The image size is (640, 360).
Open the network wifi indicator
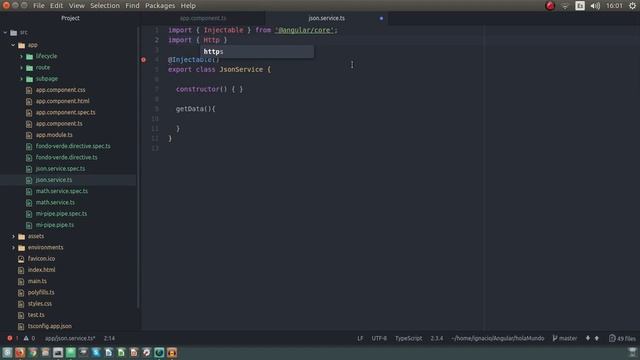click(564, 6)
